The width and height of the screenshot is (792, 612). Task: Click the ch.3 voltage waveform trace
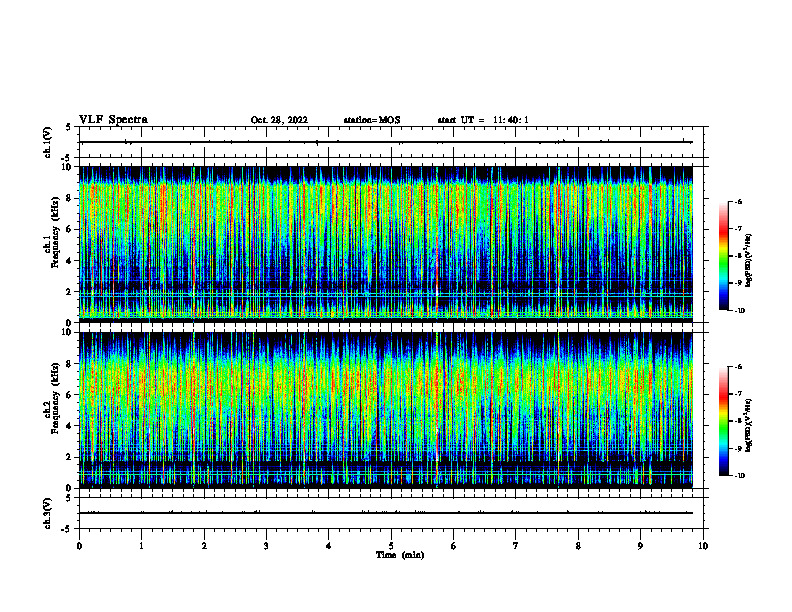point(386,513)
